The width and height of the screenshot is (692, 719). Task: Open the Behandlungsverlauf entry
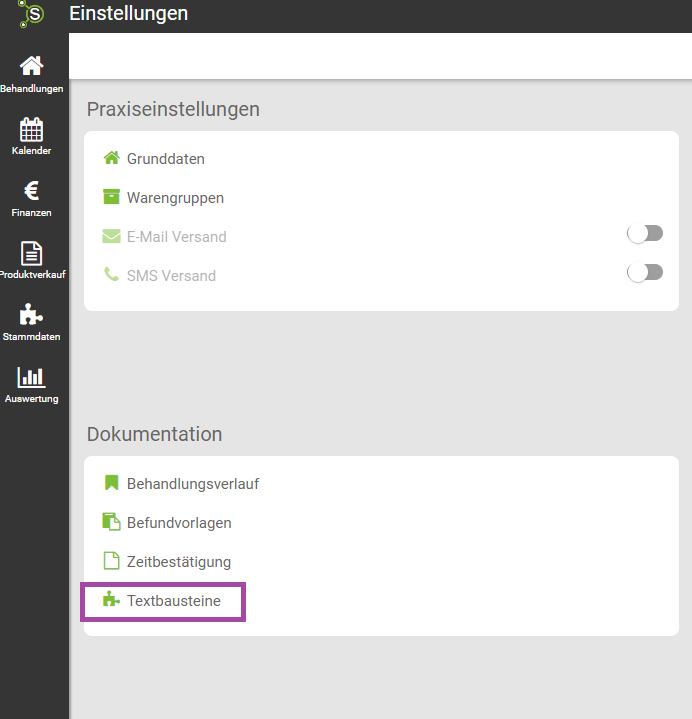tap(193, 484)
